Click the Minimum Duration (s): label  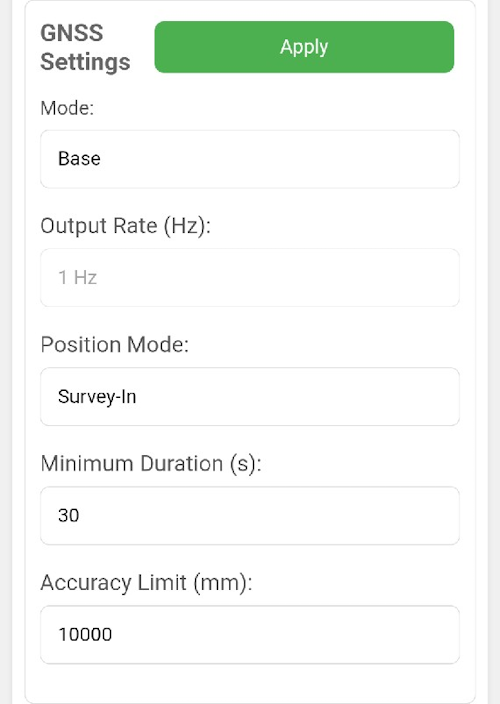tap(151, 464)
